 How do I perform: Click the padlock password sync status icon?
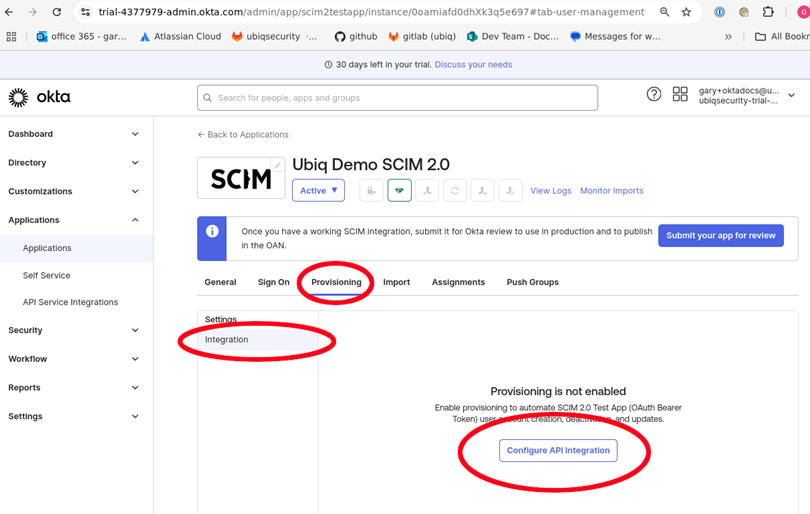tap(371, 191)
